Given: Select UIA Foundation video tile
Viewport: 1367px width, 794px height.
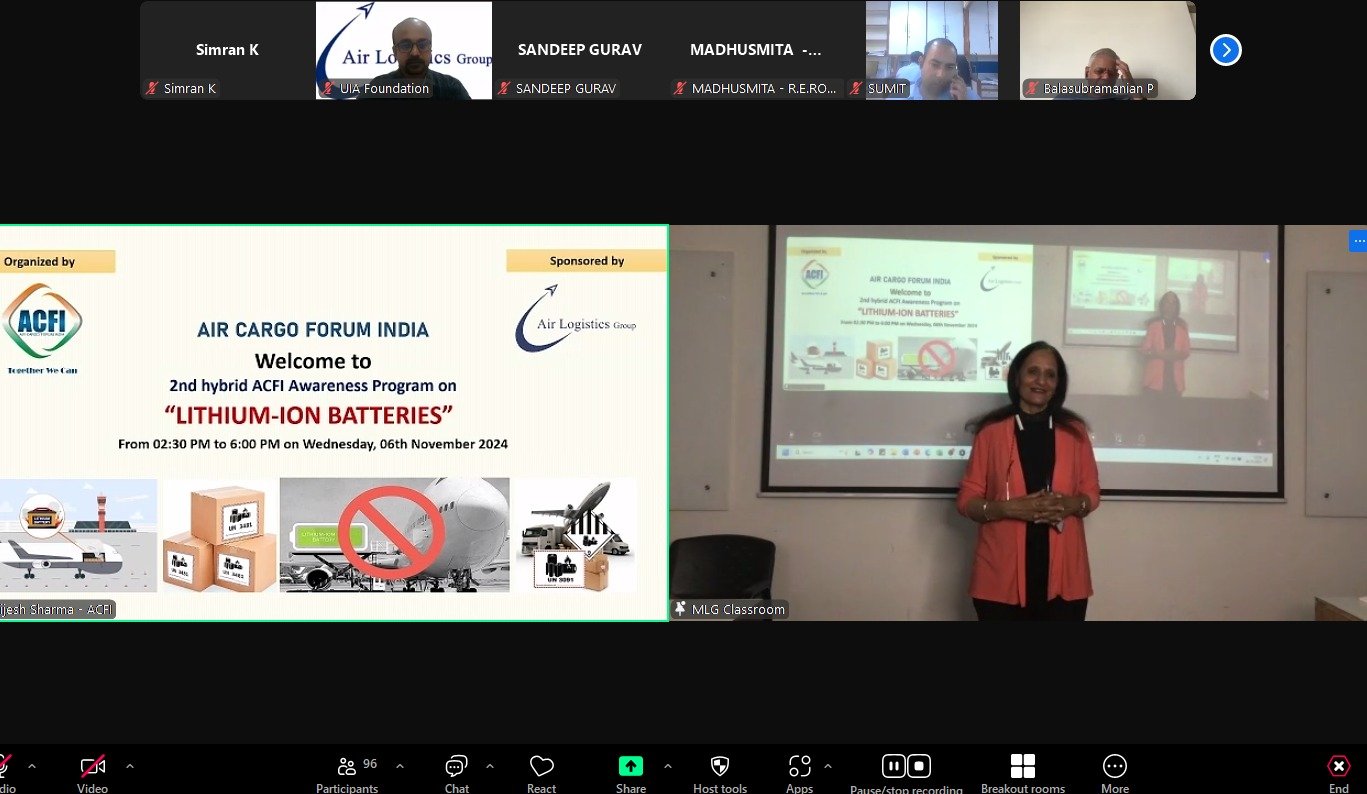Looking at the screenshot, I should [404, 50].
